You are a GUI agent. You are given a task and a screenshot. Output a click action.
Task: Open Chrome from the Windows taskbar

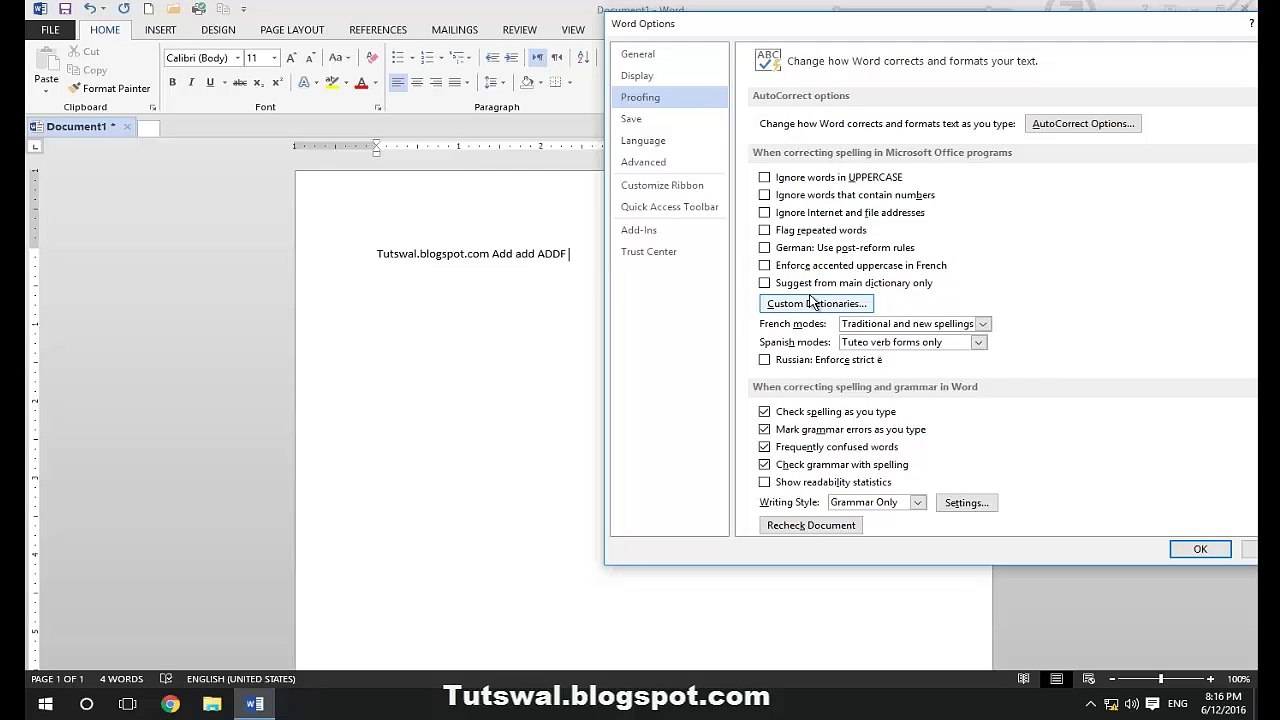(x=170, y=704)
